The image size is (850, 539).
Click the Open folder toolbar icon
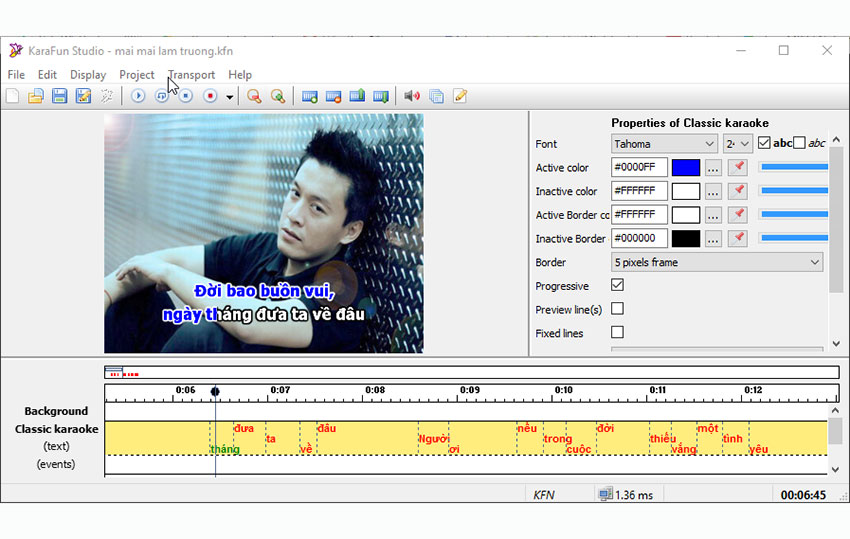(x=36, y=96)
